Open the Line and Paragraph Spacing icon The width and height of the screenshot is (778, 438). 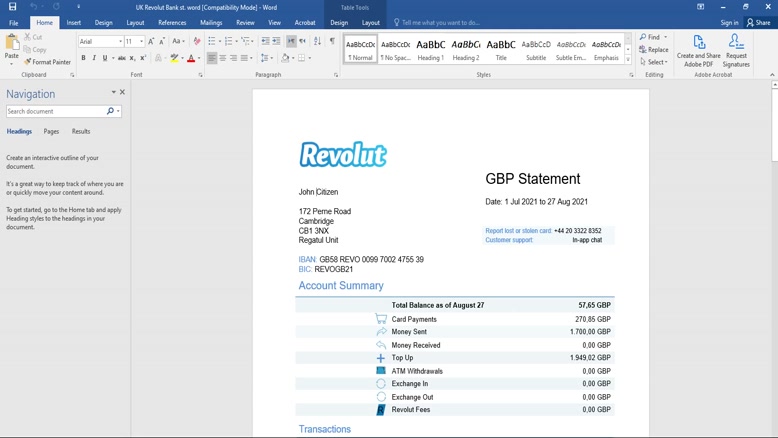tap(264, 58)
